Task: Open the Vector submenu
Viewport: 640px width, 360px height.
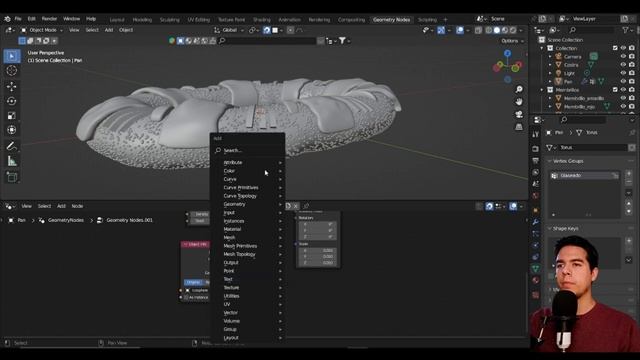Action: point(248,313)
